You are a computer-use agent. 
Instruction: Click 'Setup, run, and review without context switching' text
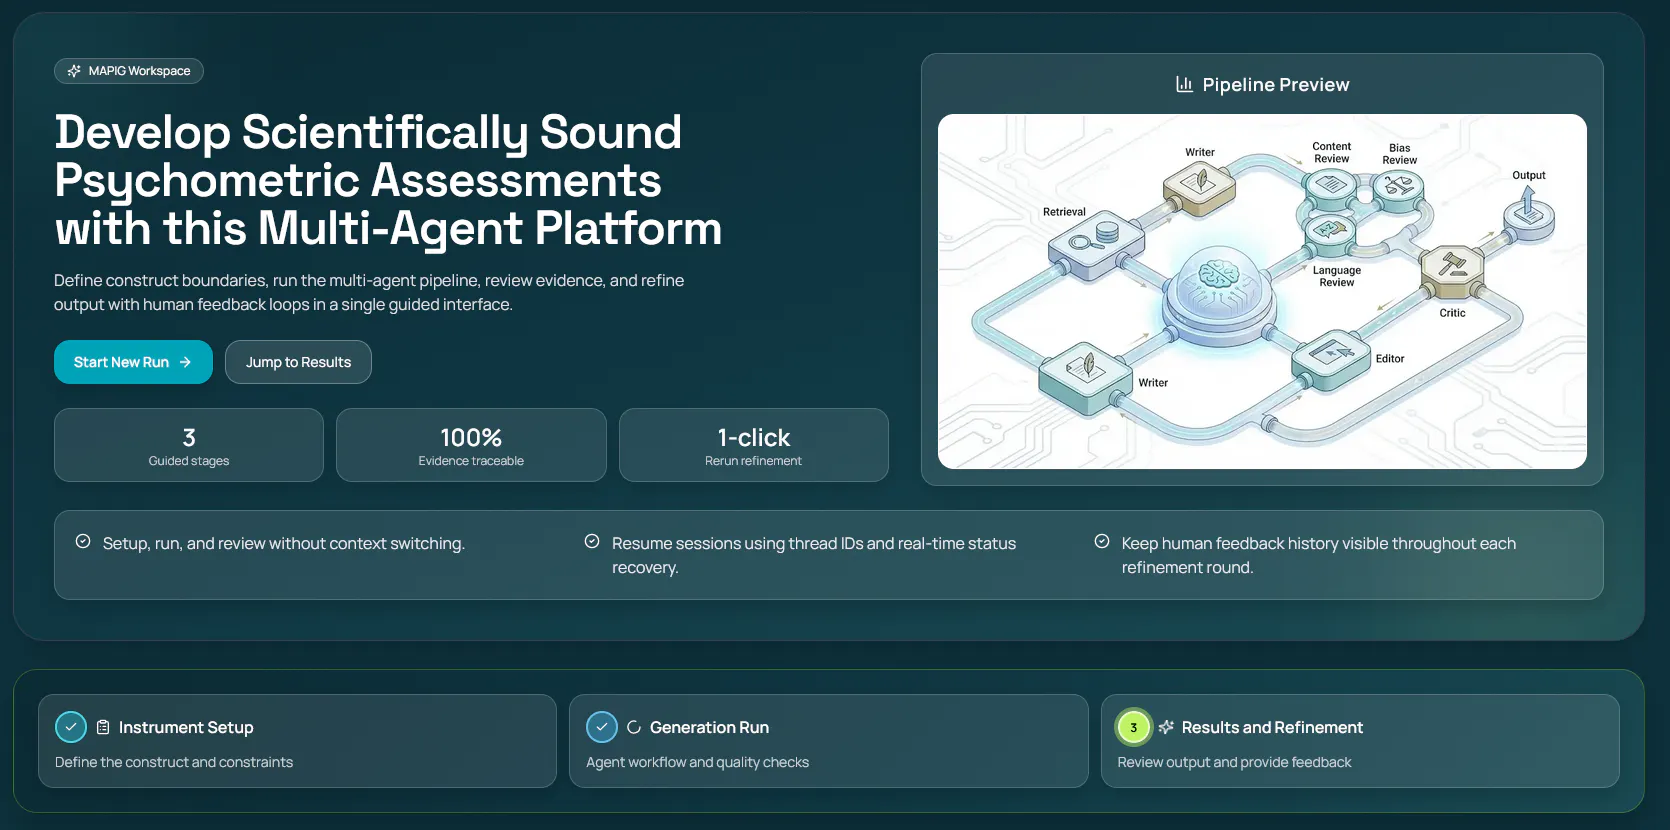(x=284, y=543)
